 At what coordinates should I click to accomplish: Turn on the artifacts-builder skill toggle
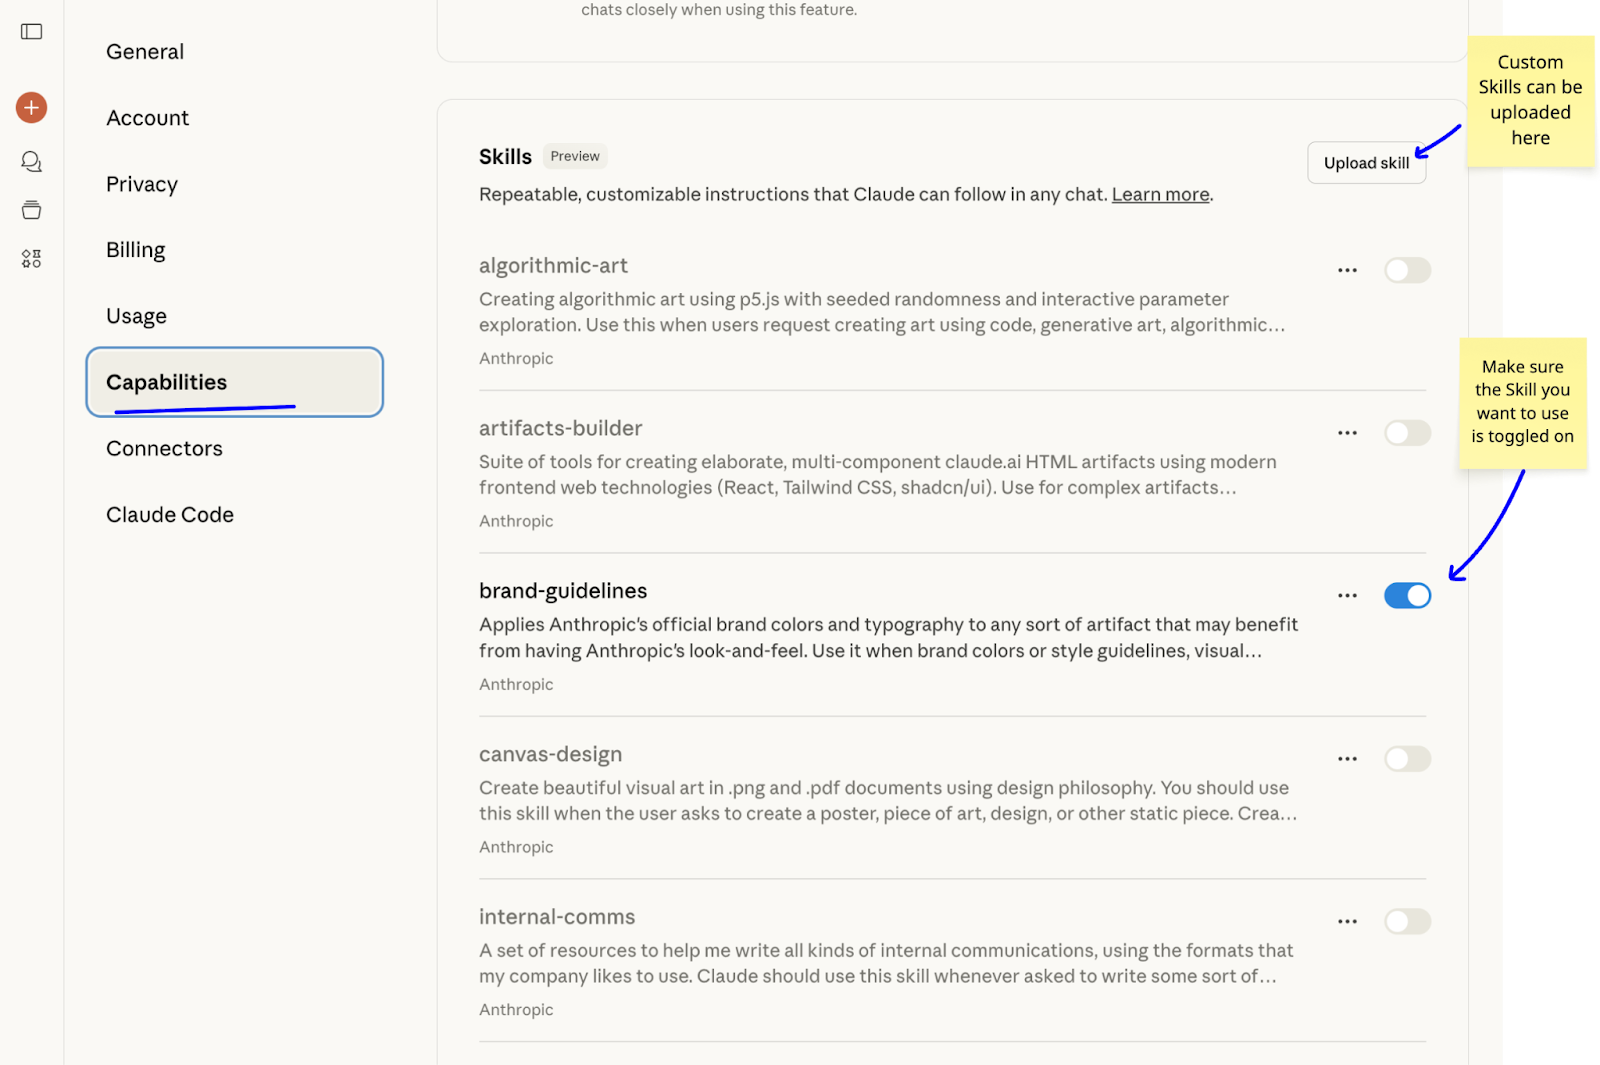pos(1407,433)
